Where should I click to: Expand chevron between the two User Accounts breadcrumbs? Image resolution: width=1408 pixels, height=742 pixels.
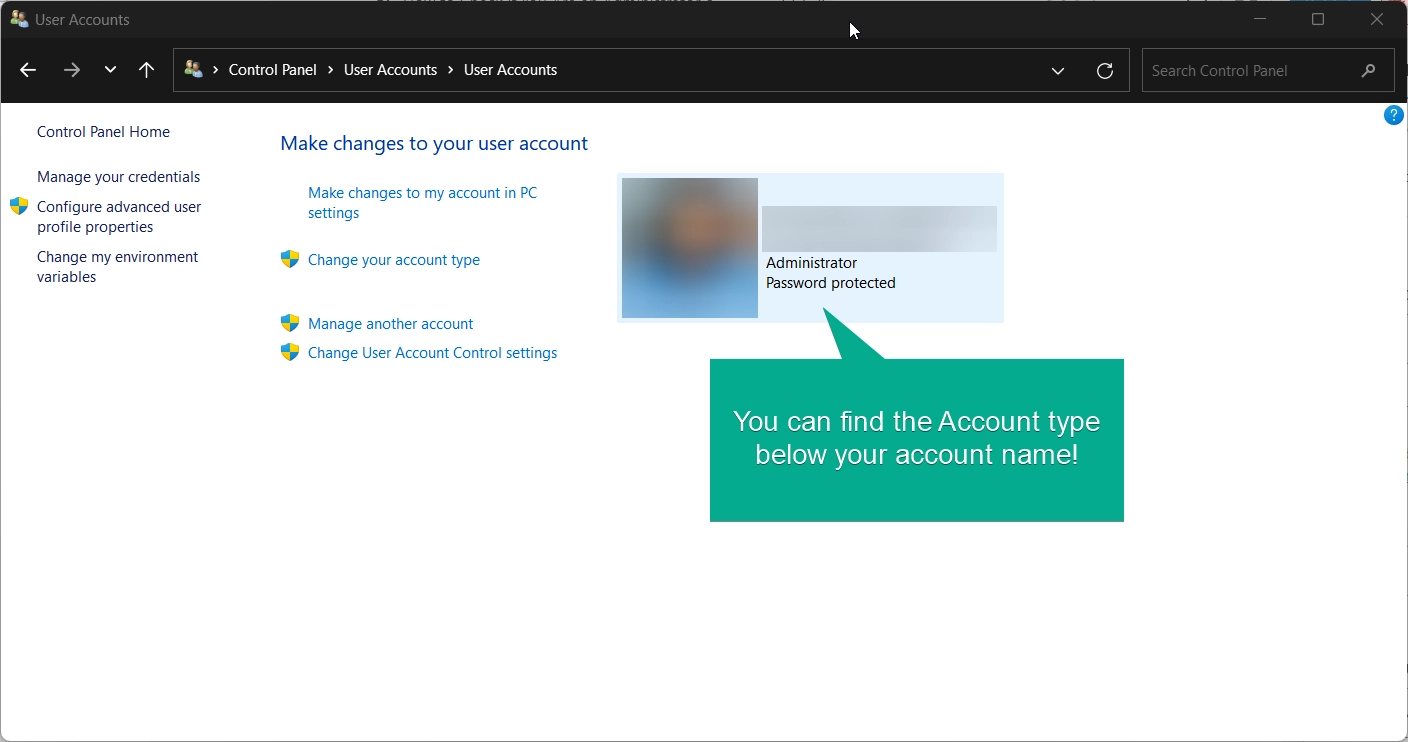(451, 70)
